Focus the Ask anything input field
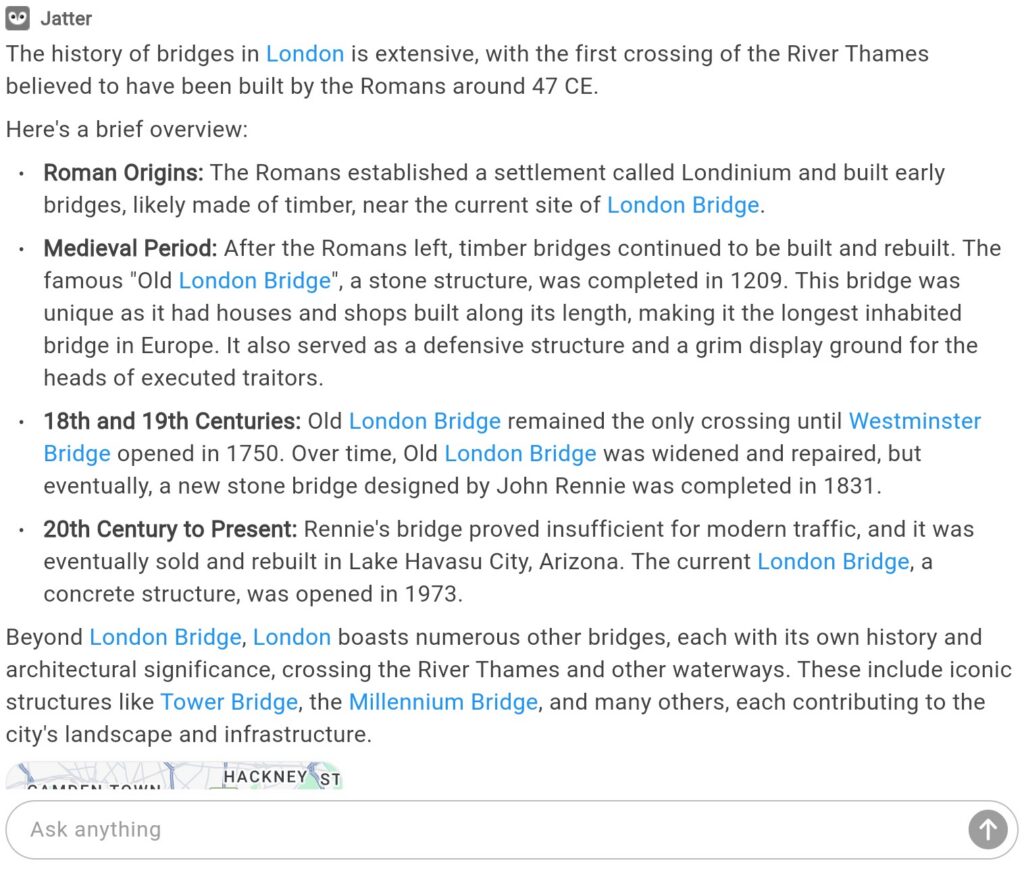The image size is (1024, 869). click(496, 830)
